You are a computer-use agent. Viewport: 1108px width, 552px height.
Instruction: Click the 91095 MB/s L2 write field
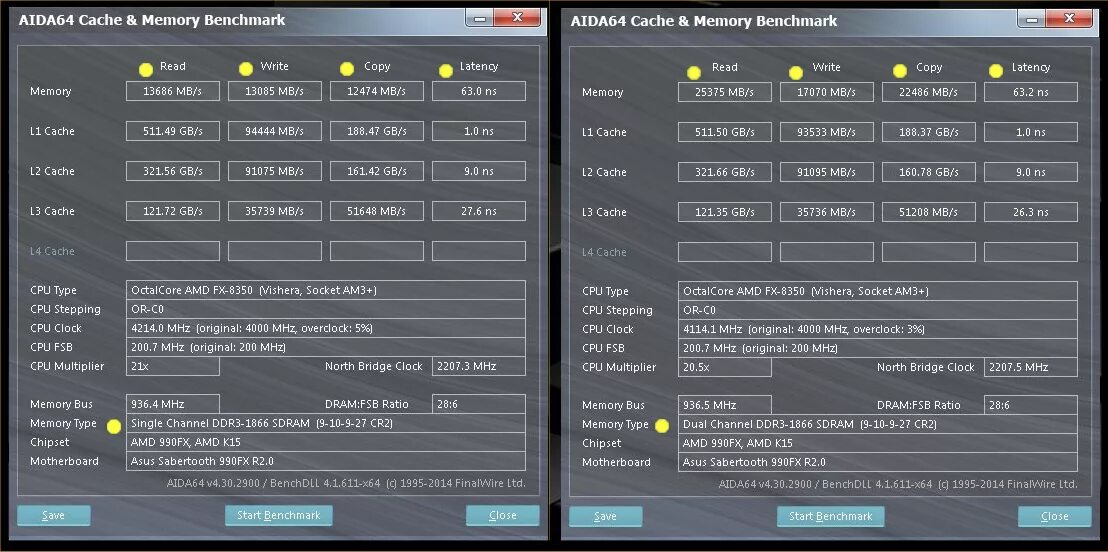coord(827,172)
